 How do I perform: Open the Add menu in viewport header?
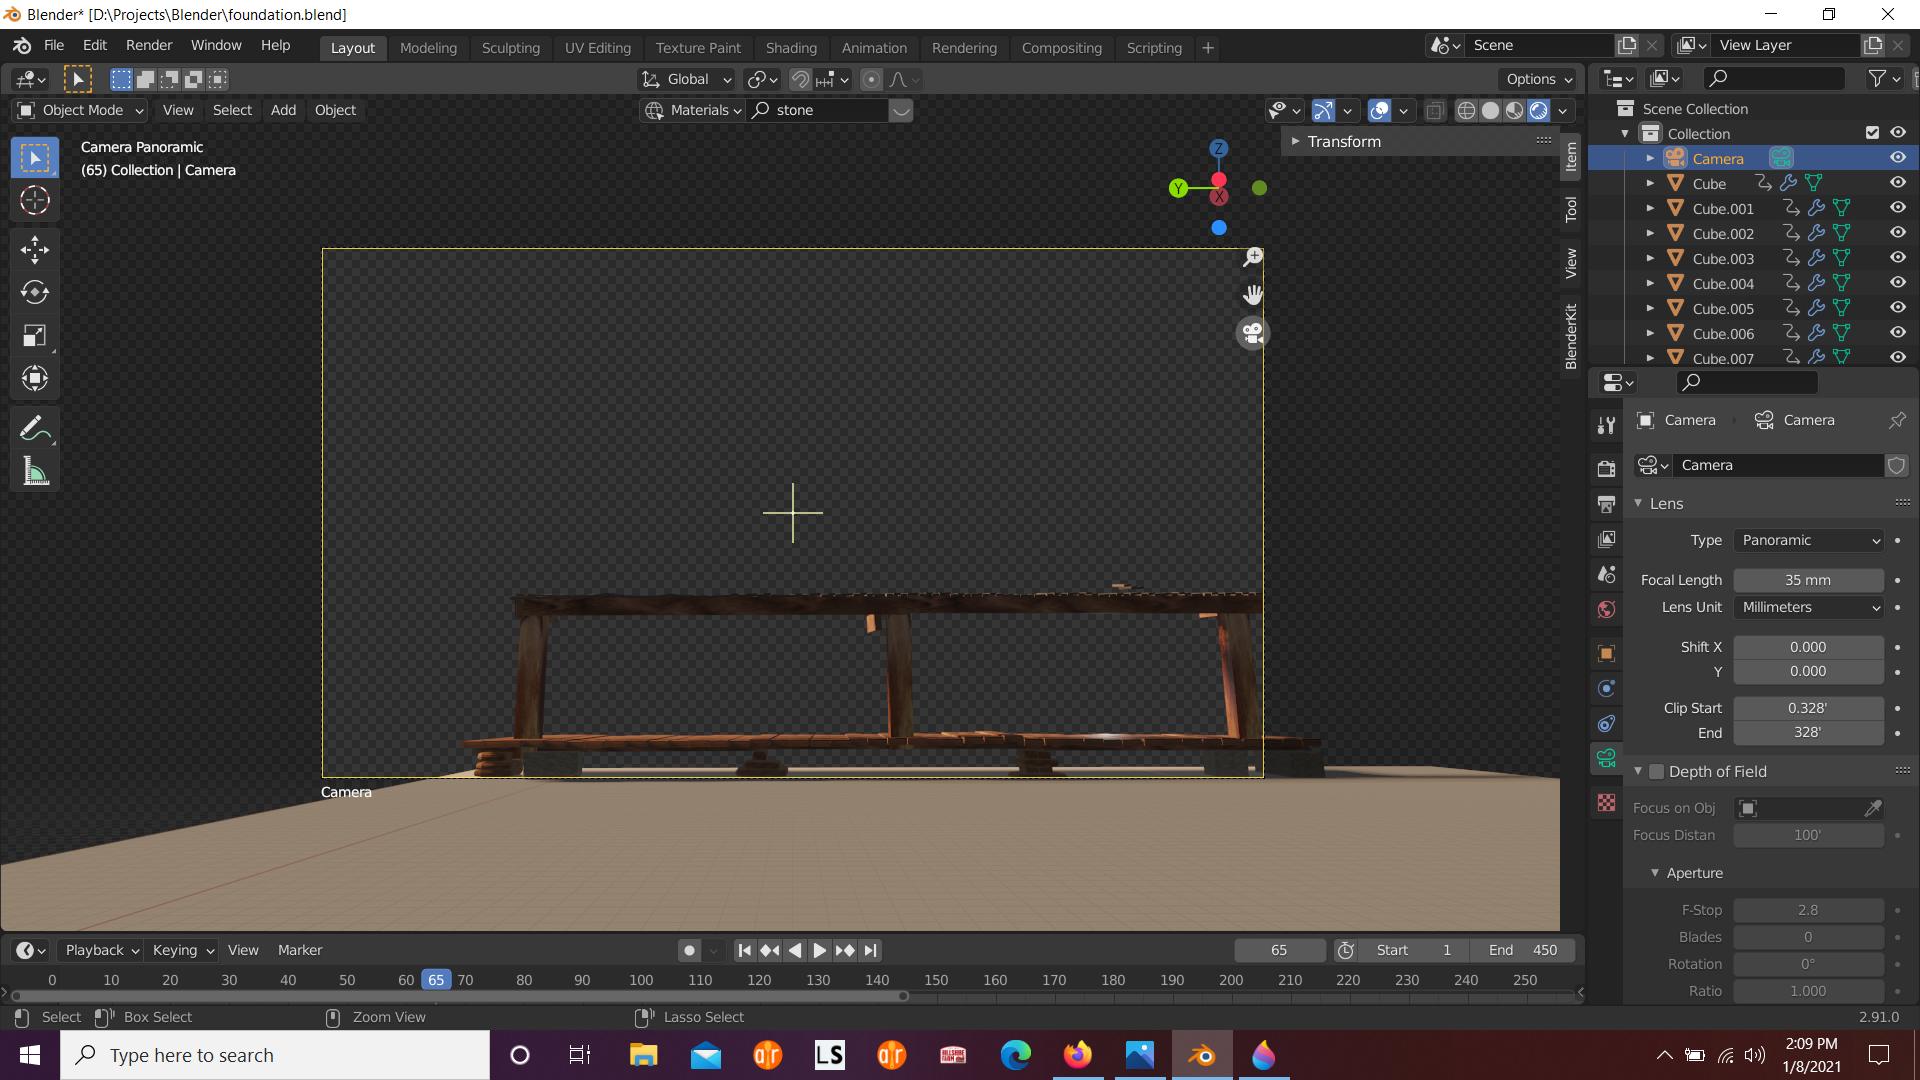283,110
